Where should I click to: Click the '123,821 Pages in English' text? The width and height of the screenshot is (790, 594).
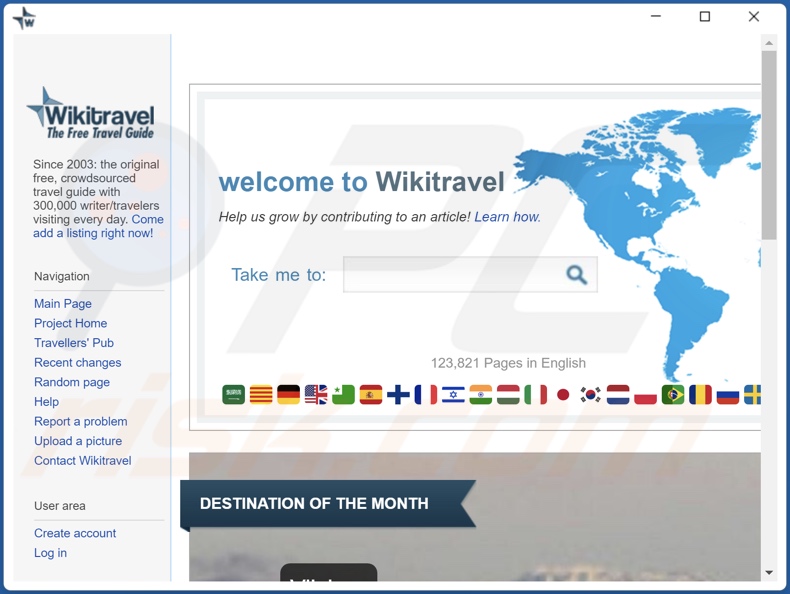508,363
